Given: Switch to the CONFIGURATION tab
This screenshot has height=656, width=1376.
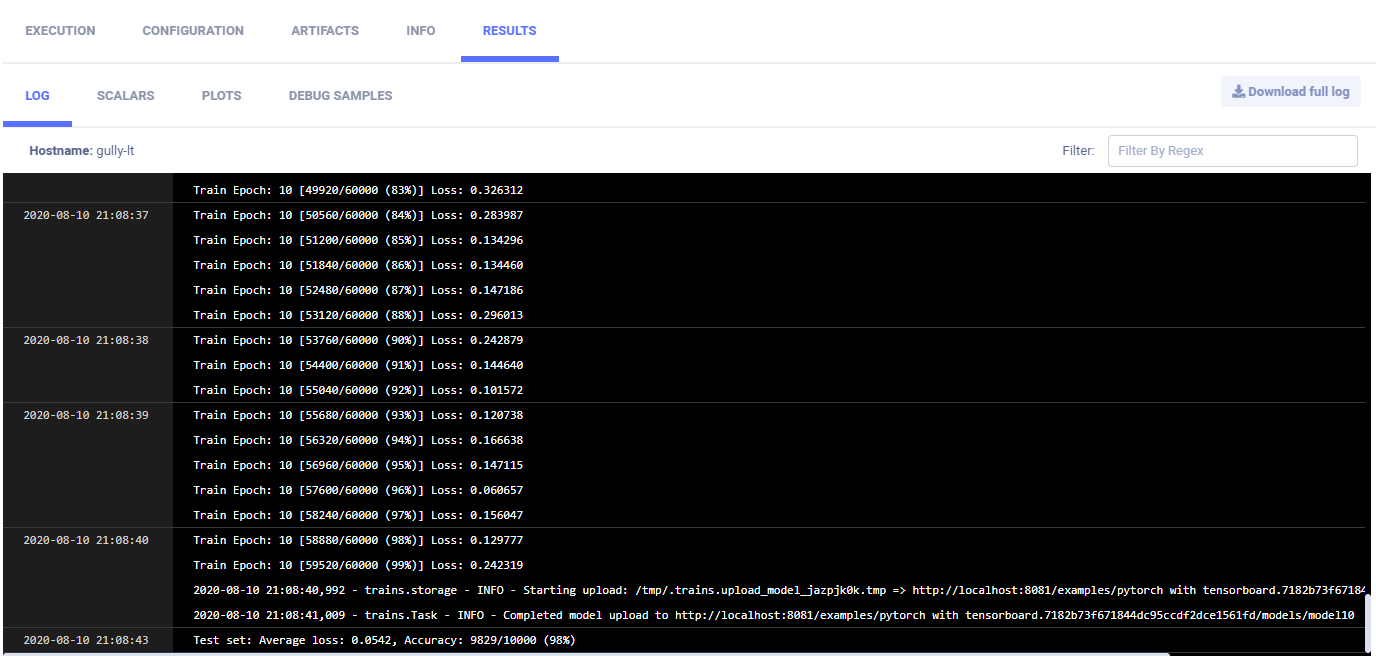Looking at the screenshot, I should click(x=193, y=31).
